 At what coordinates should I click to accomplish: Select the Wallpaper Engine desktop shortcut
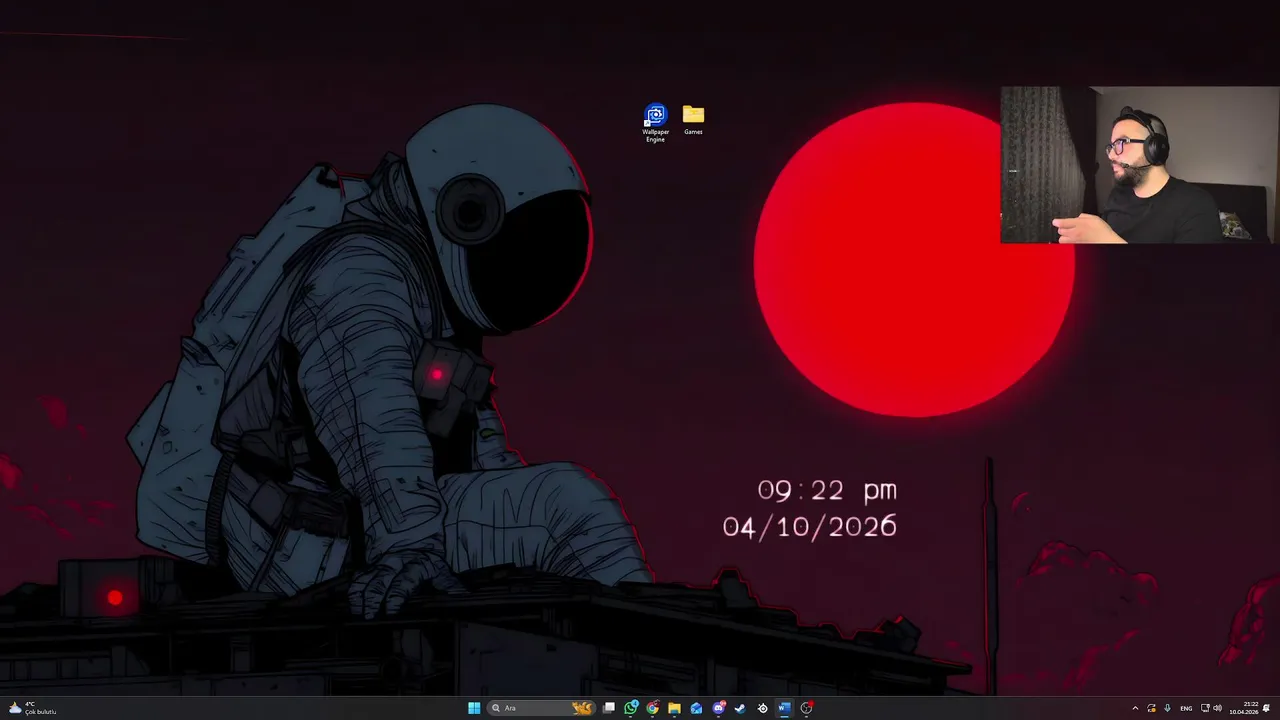point(655,123)
